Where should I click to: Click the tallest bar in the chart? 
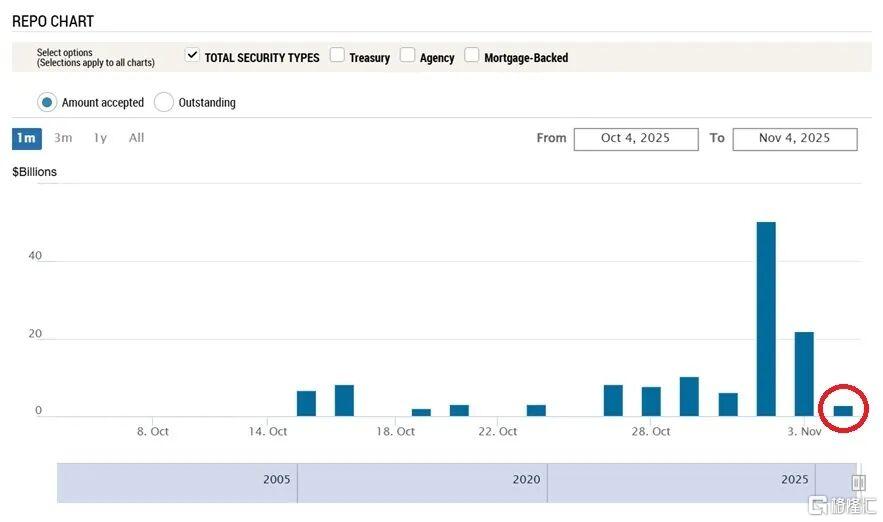pos(766,318)
